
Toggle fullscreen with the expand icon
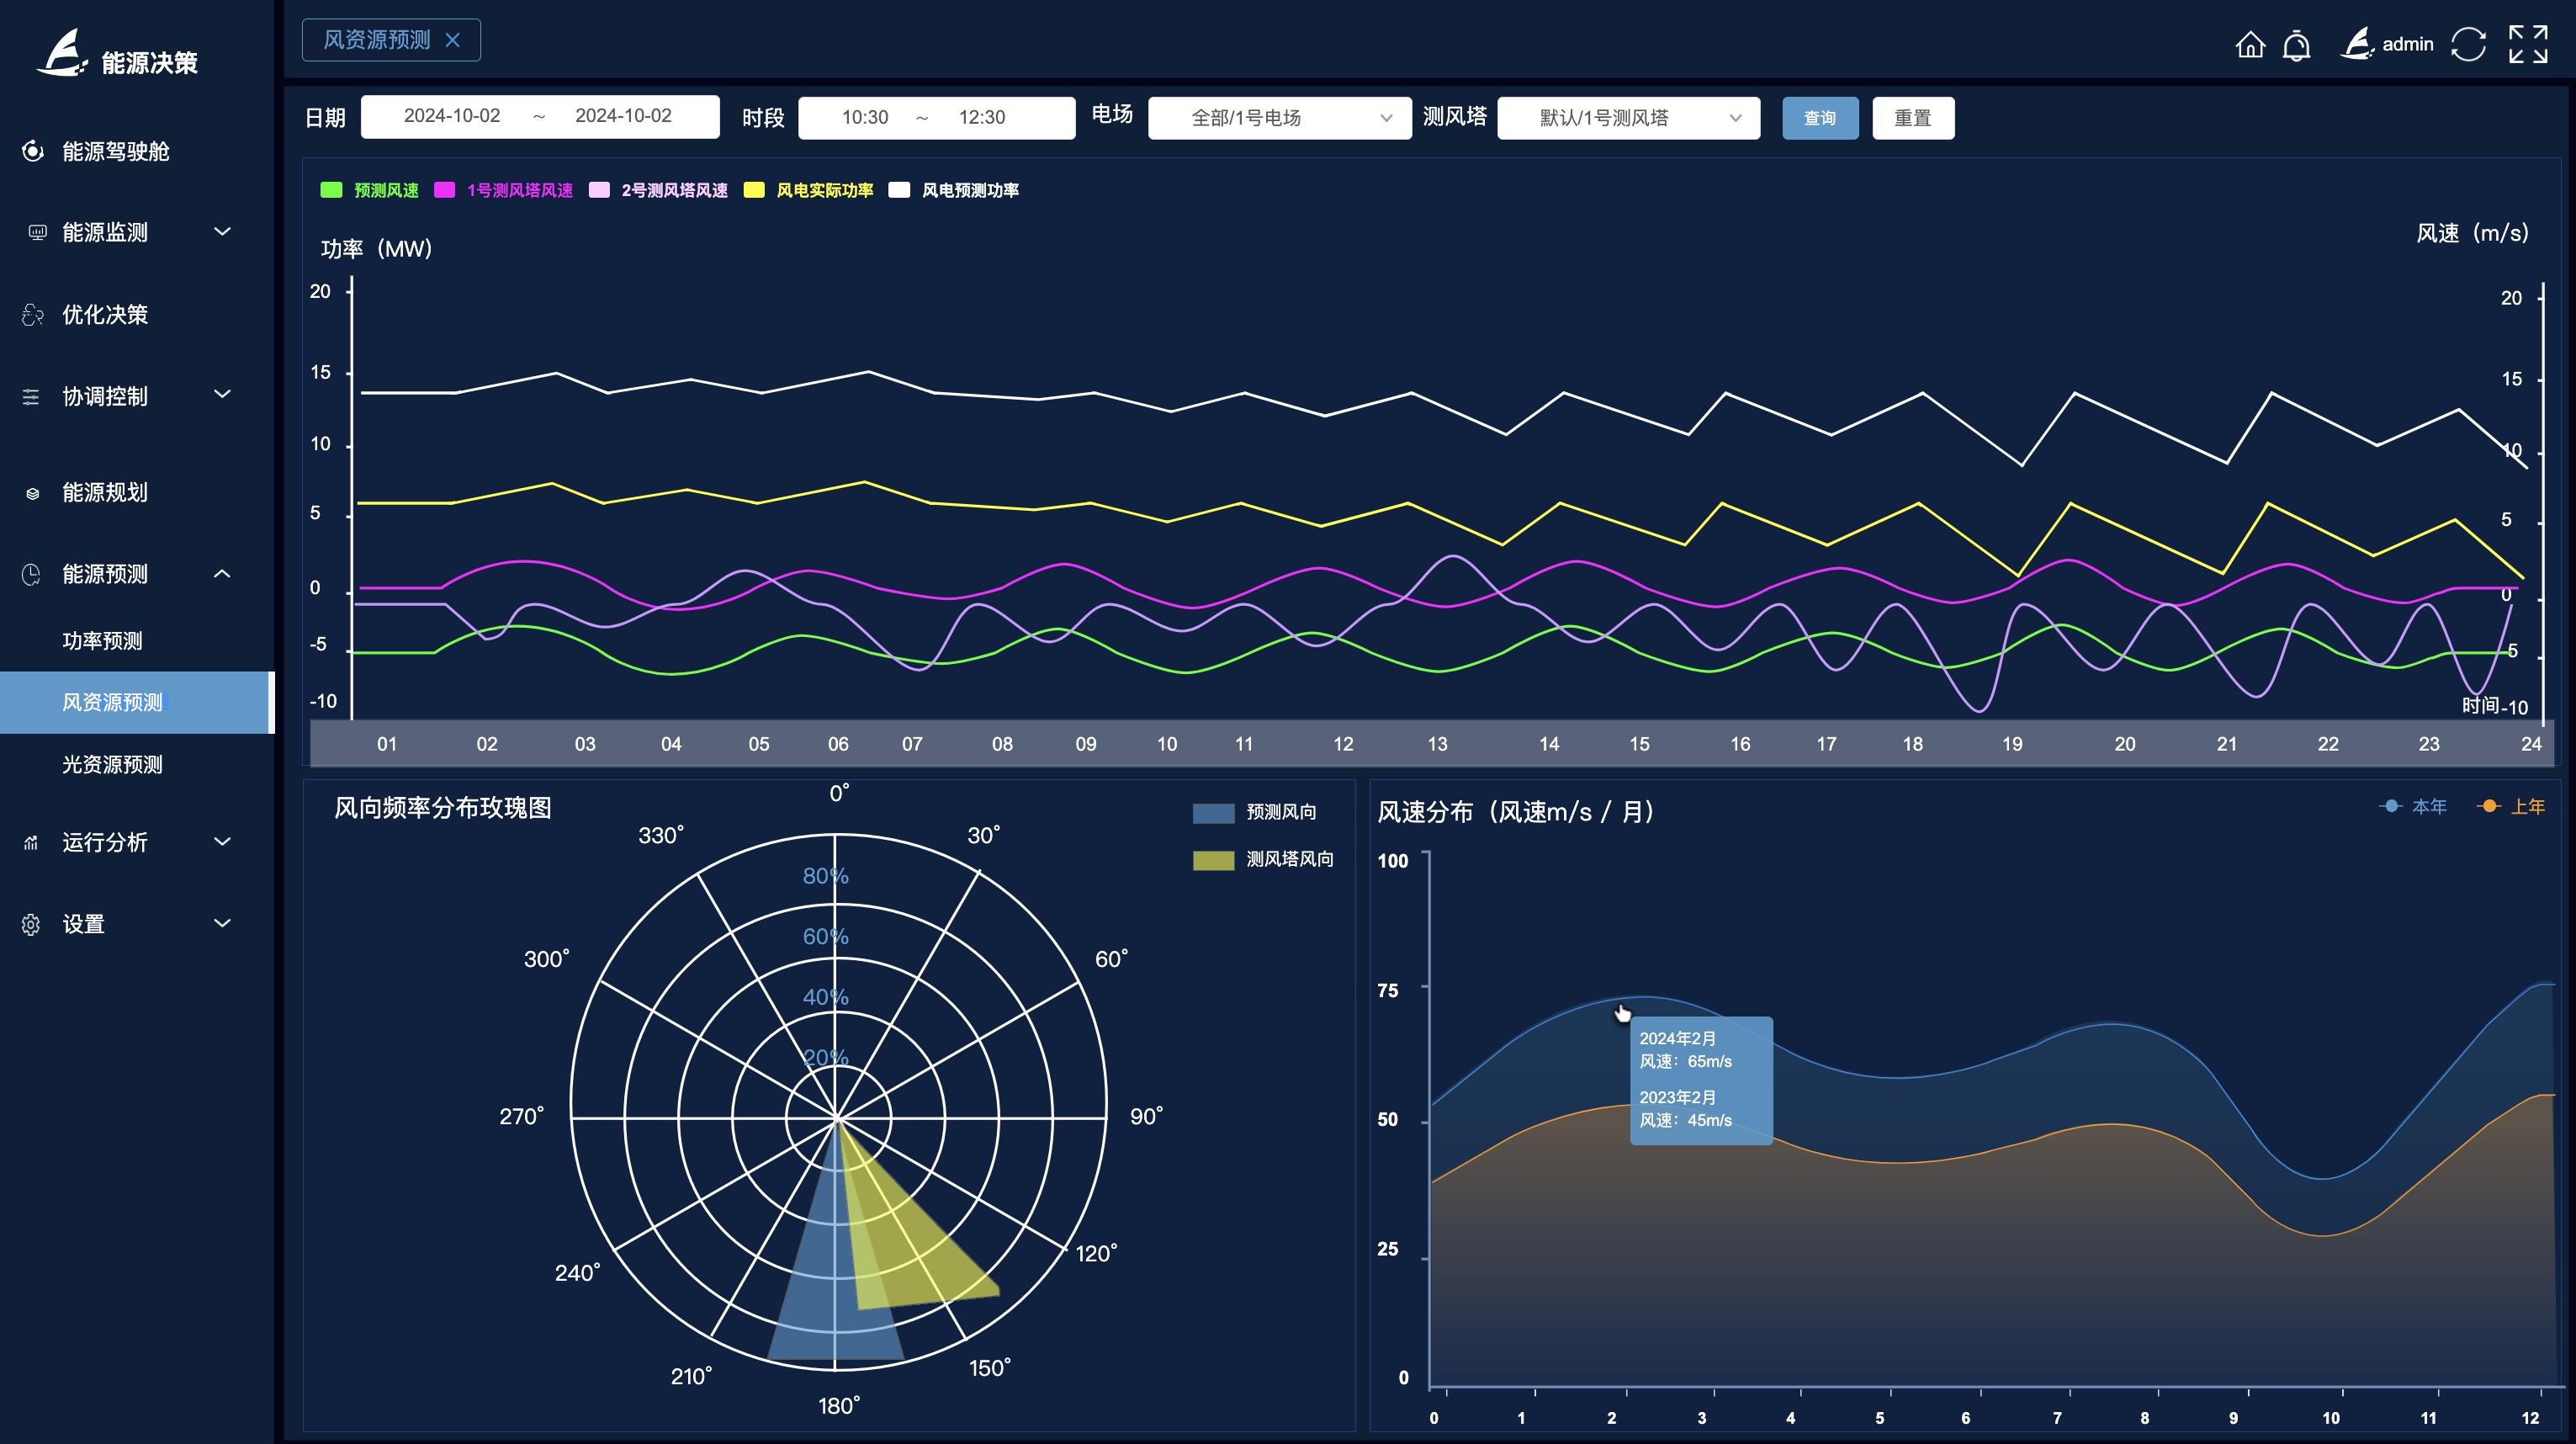(x=2528, y=45)
